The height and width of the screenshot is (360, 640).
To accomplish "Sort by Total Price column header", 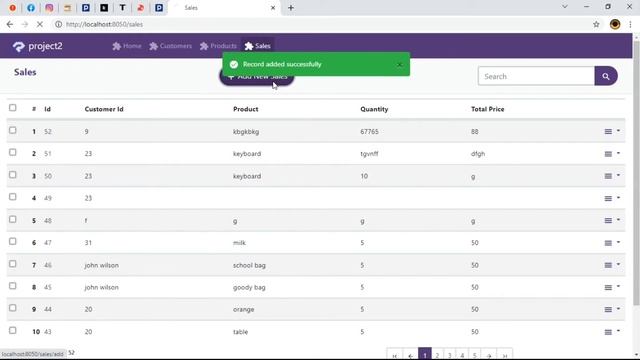I will click(488, 109).
